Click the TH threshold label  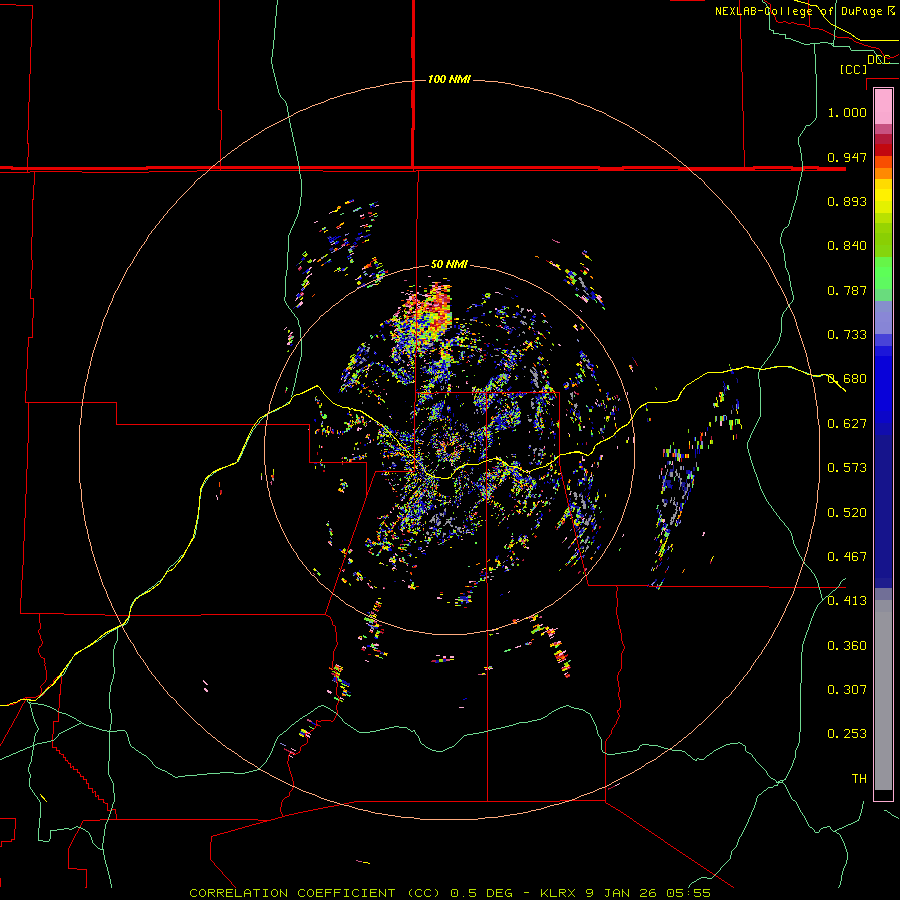click(859, 779)
